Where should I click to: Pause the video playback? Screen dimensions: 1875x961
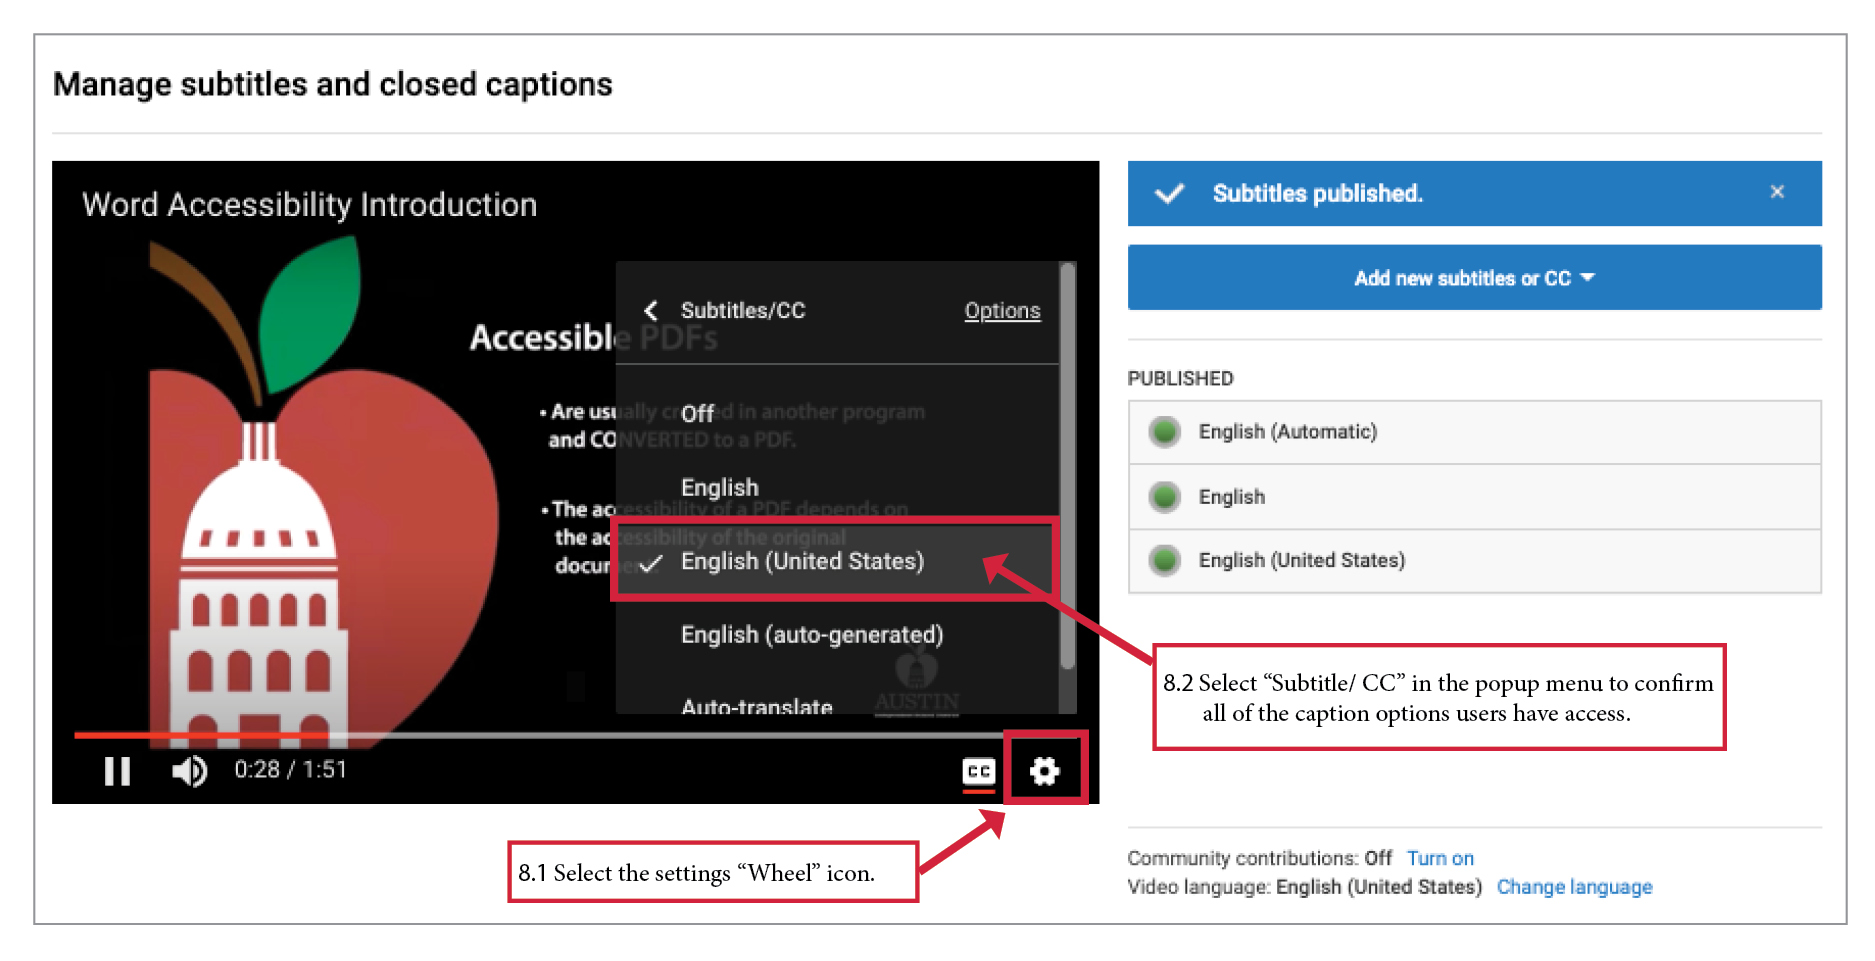117,771
